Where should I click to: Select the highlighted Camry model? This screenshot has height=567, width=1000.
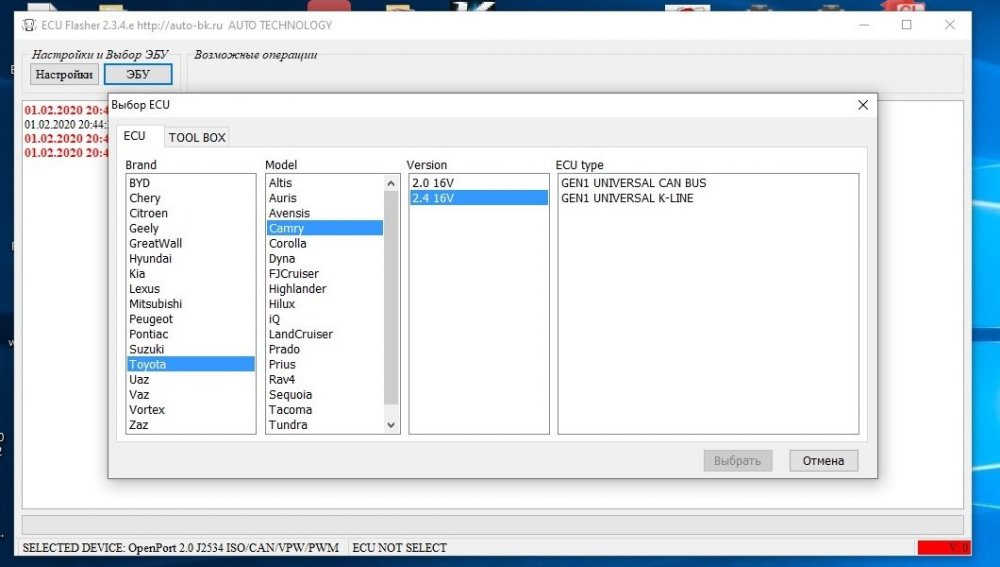tap(325, 228)
